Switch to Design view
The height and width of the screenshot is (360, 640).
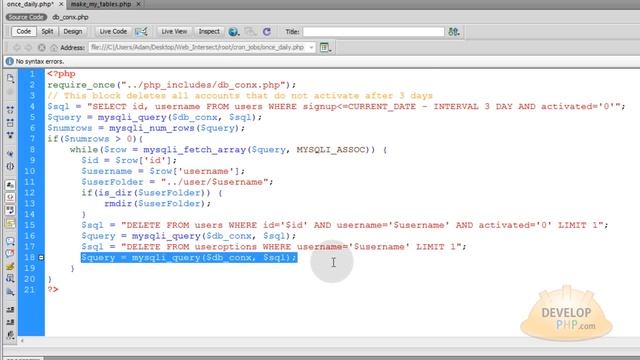click(73, 31)
